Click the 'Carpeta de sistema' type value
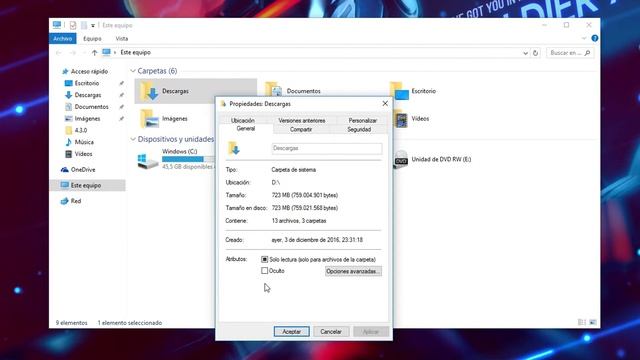This screenshot has width=640, height=360. point(293,170)
